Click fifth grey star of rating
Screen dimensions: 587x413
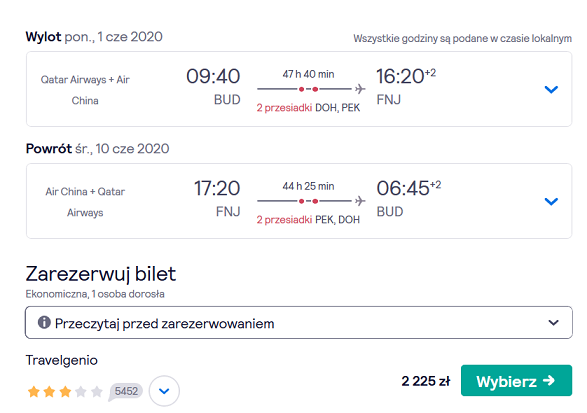coord(97,392)
